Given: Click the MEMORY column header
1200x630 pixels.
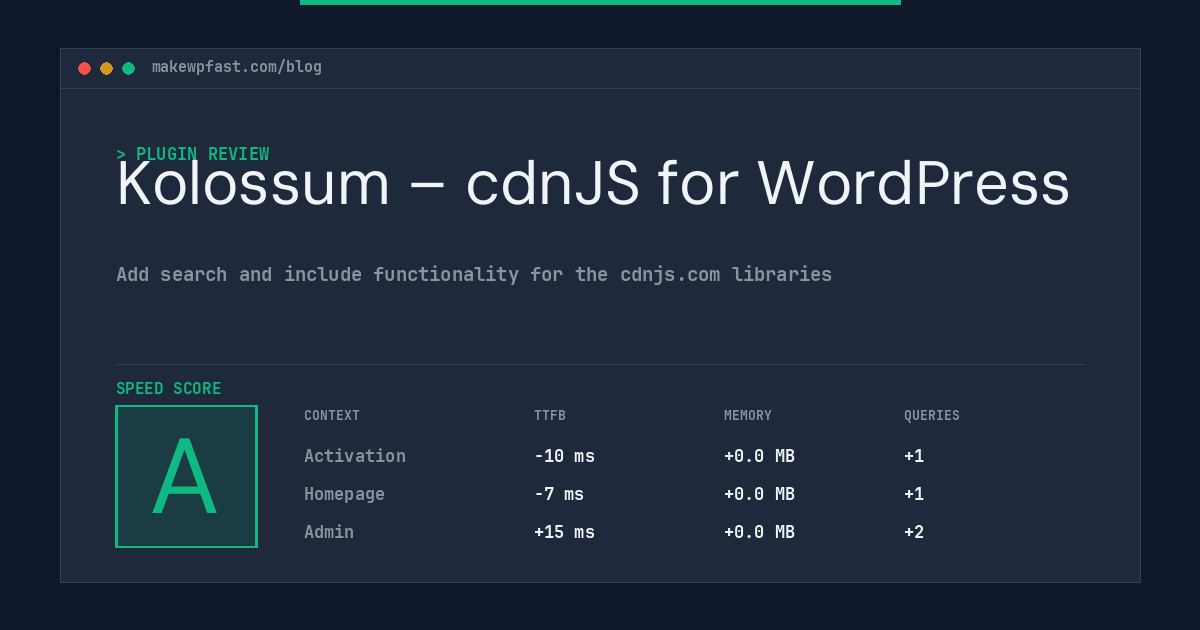Looking at the screenshot, I should tap(748, 416).
